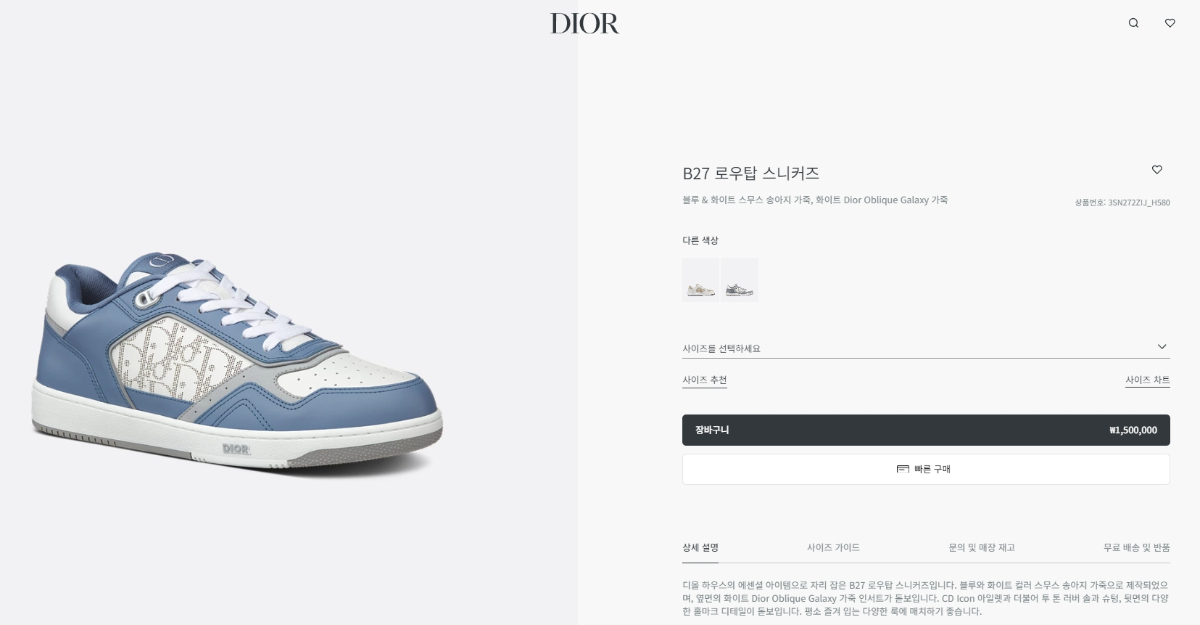Click the blue B27 sneaker product image
Viewport: 1200px width, 625px height.
click(237, 362)
